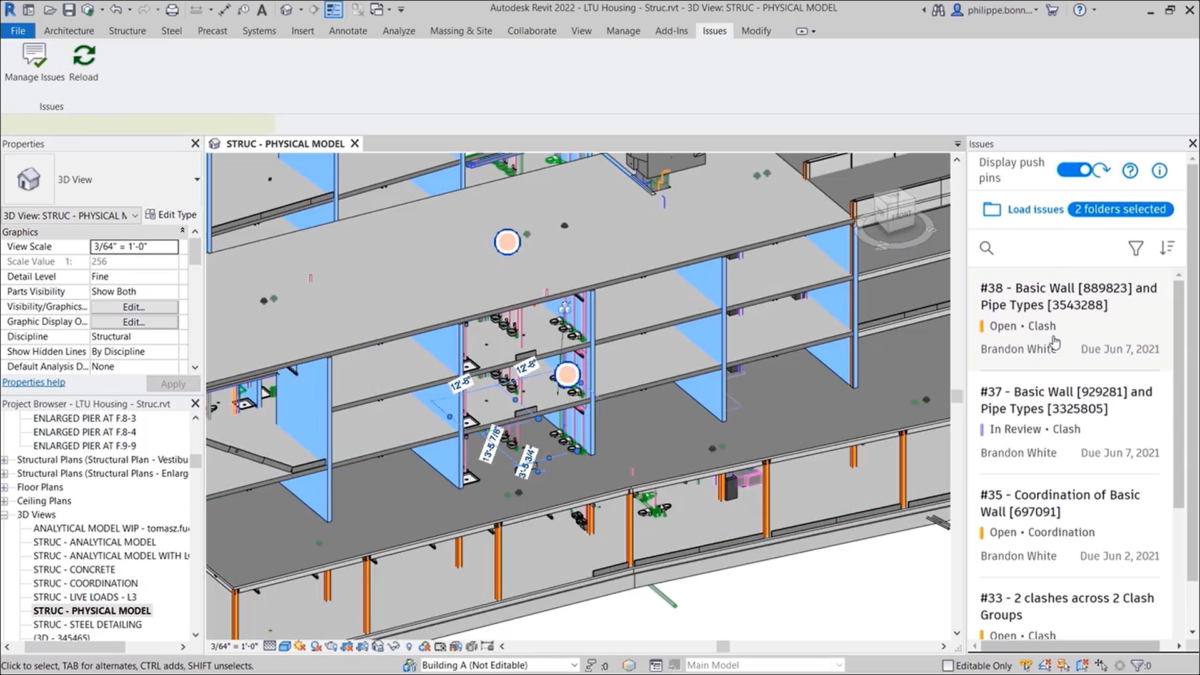Open help icon in Issues panel
The image size is (1200, 675).
pos(1130,170)
